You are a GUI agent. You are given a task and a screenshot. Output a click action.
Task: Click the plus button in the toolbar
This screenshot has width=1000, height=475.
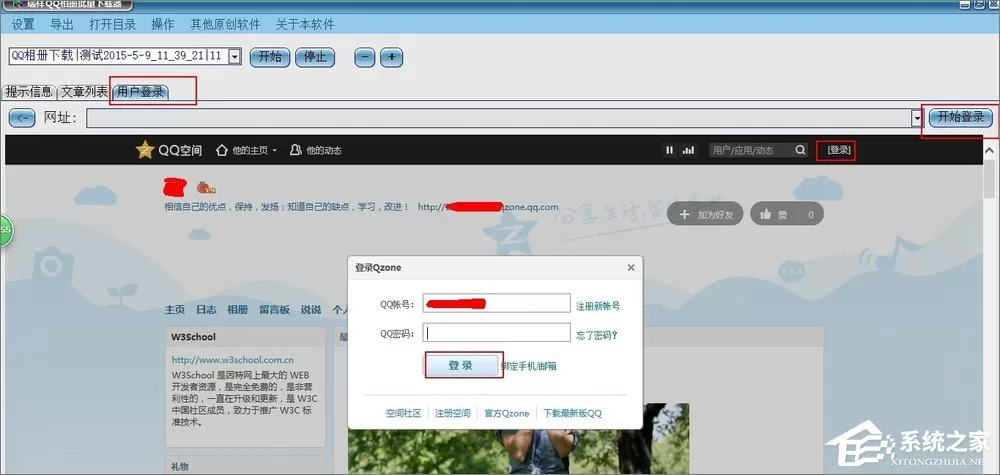(392, 57)
